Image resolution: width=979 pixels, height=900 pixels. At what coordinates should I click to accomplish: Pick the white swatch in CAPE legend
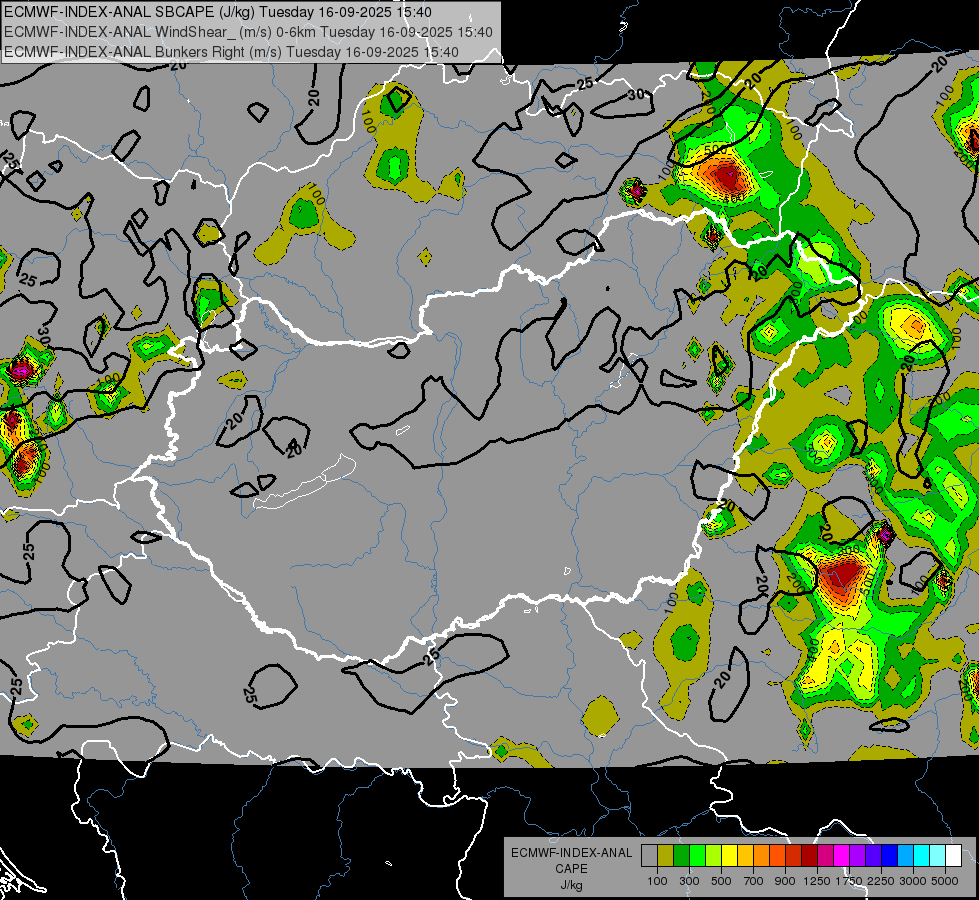point(953,855)
